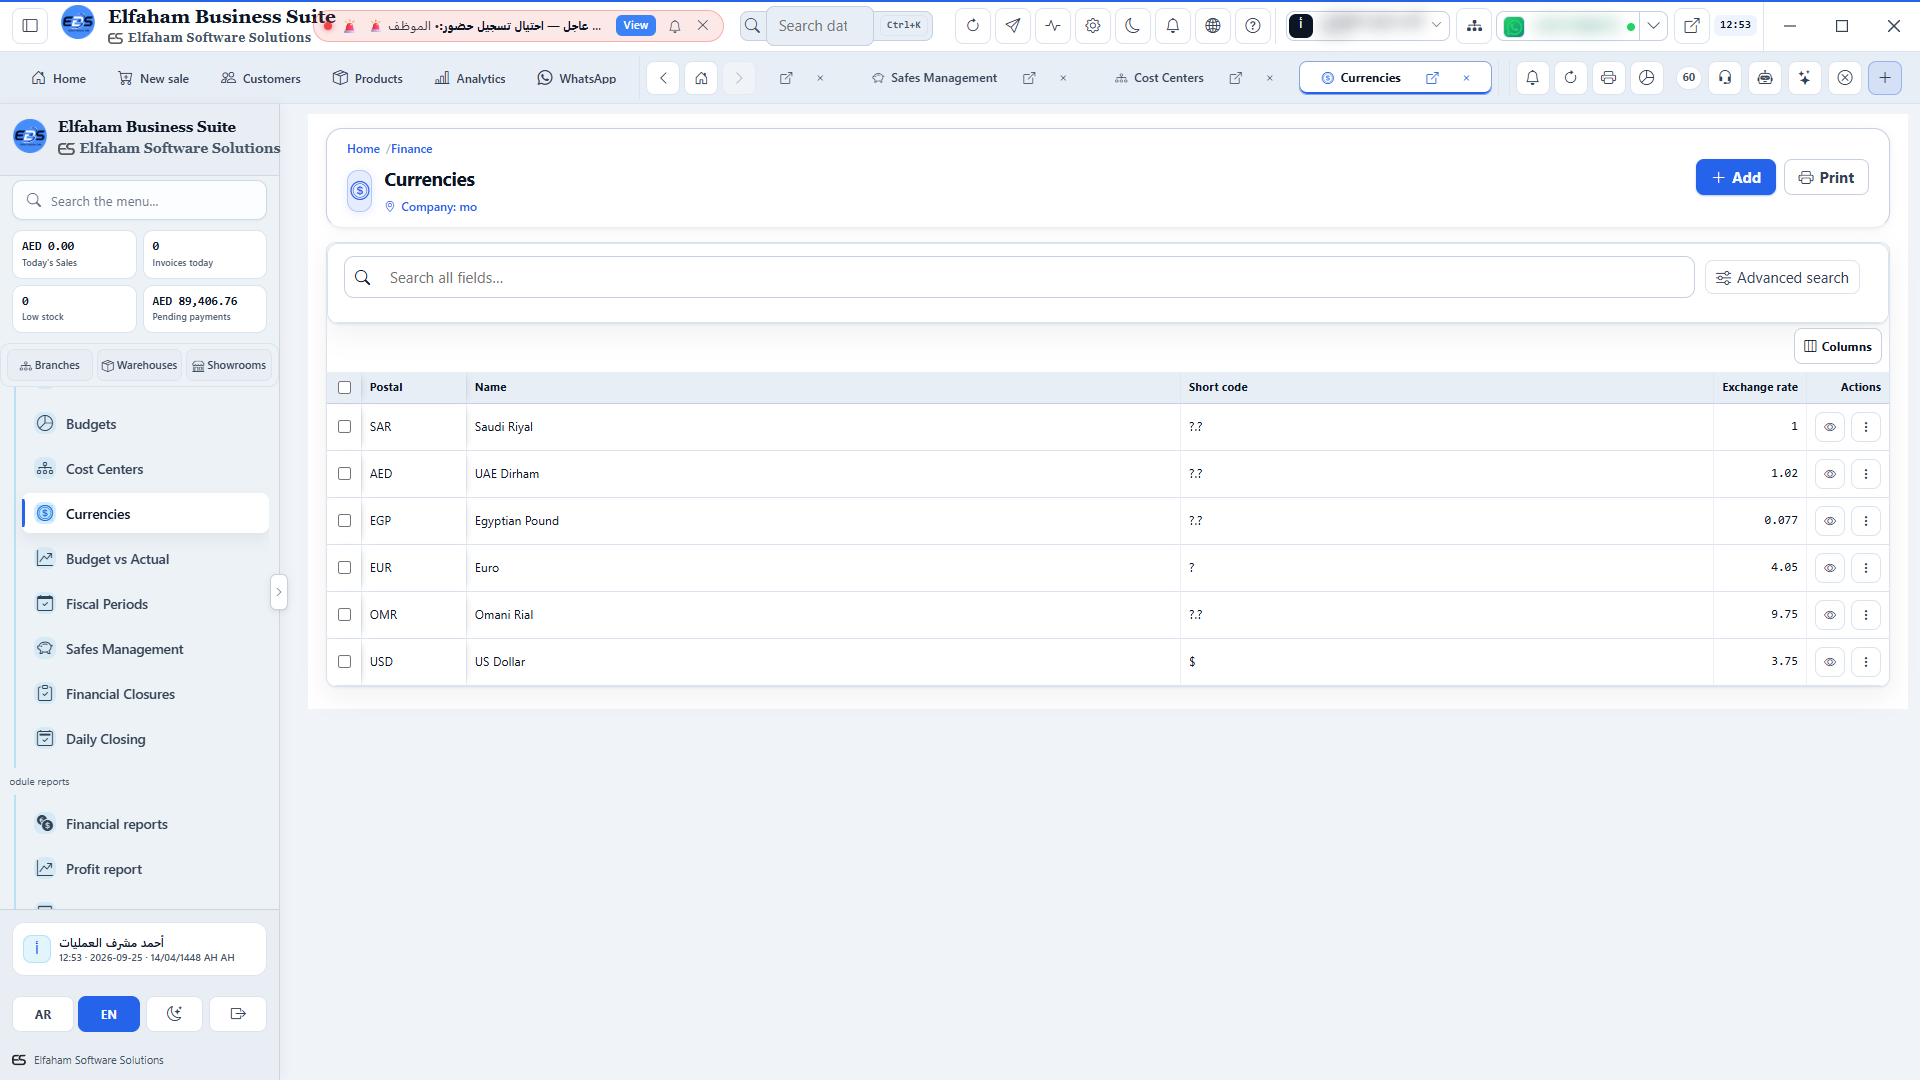Check the SAR Saudi Riyal row checkbox
The width and height of the screenshot is (1920, 1080).
coord(344,426)
